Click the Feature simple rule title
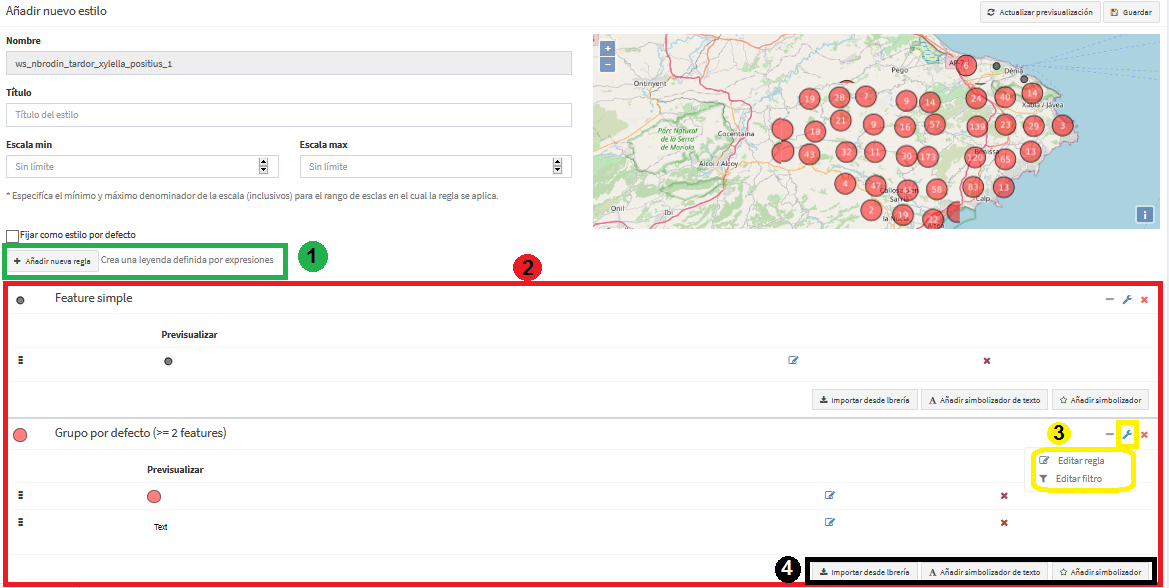This screenshot has height=588, width=1169. pos(93,298)
